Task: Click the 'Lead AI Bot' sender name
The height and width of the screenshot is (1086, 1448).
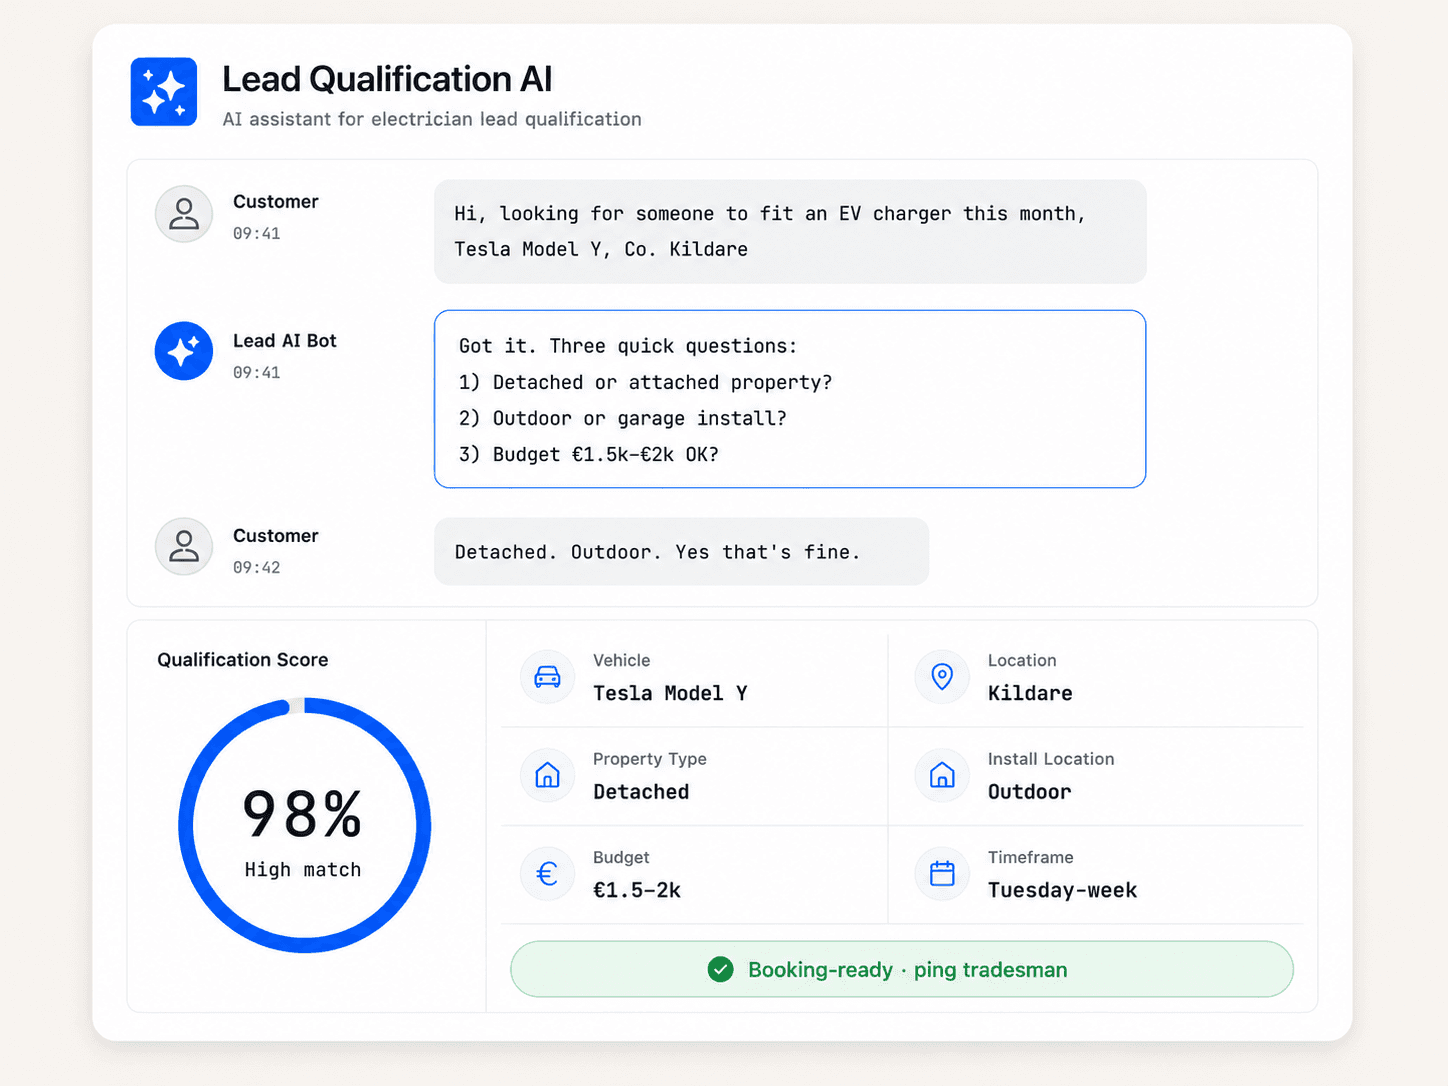Action: click(x=285, y=341)
